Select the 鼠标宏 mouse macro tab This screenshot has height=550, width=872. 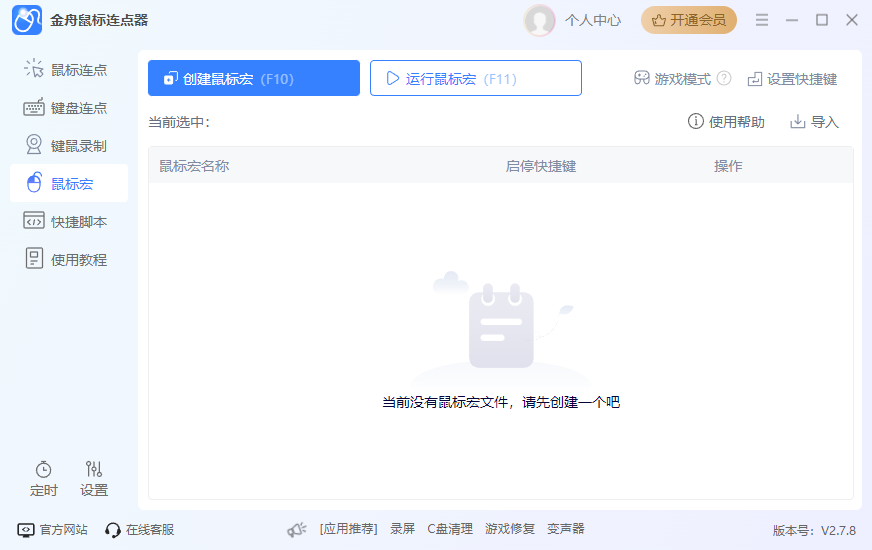point(68,184)
